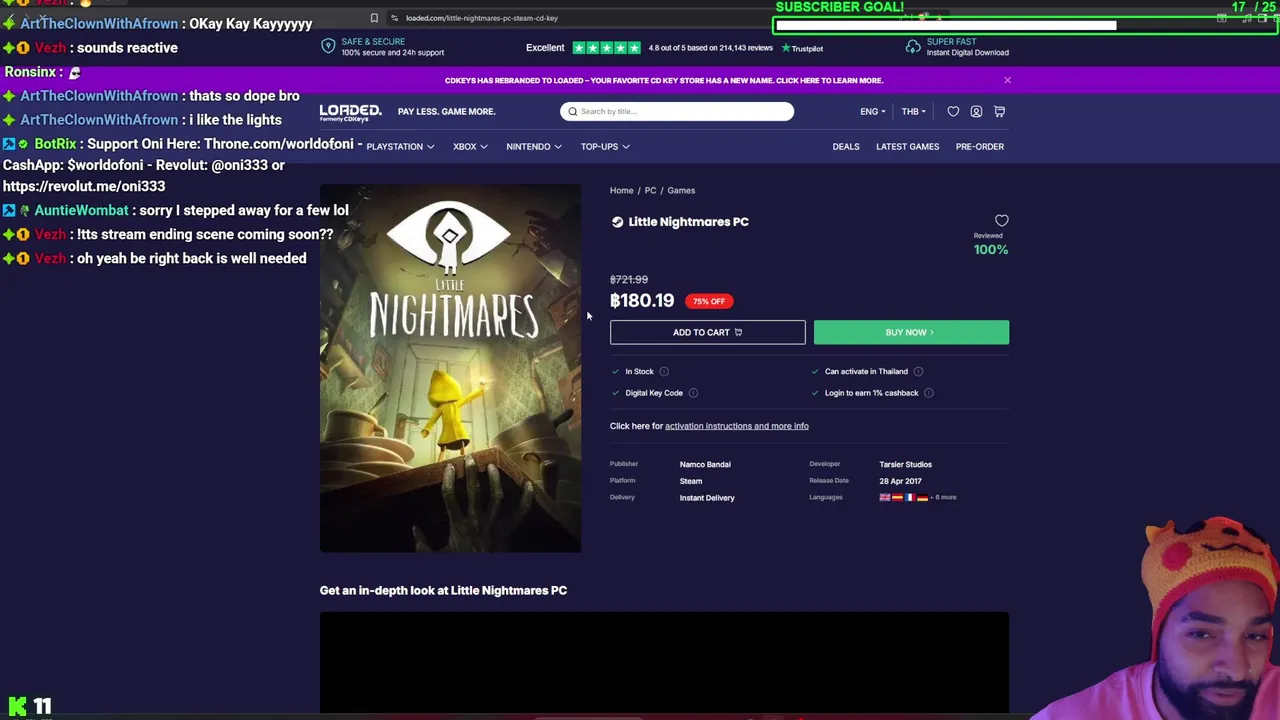Close the purple rebrand banner
Image resolution: width=1280 pixels, height=720 pixels.
(1007, 80)
